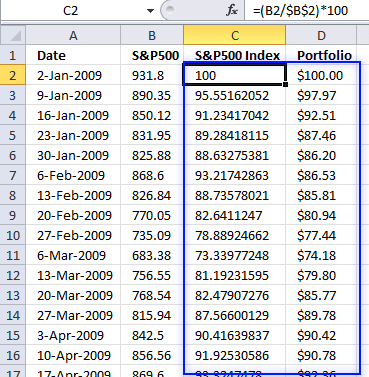Select cell with 842.5
Viewport: 369px width, 377px height.
pos(152,335)
